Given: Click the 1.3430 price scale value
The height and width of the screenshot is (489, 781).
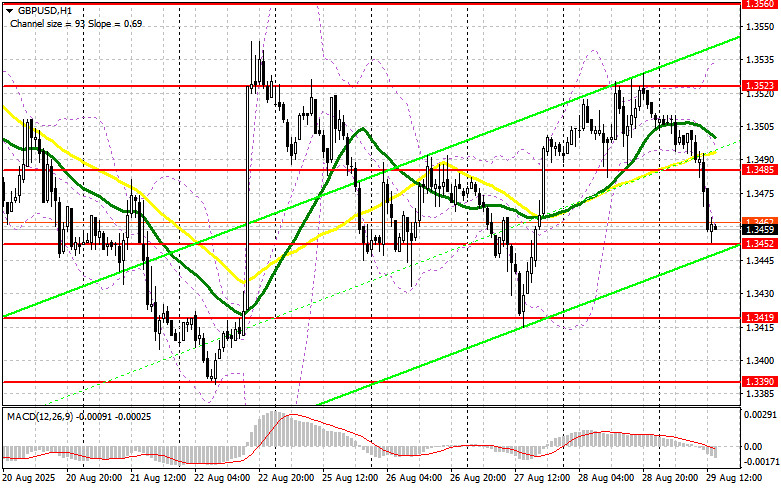Looking at the screenshot, I should click(x=761, y=293).
